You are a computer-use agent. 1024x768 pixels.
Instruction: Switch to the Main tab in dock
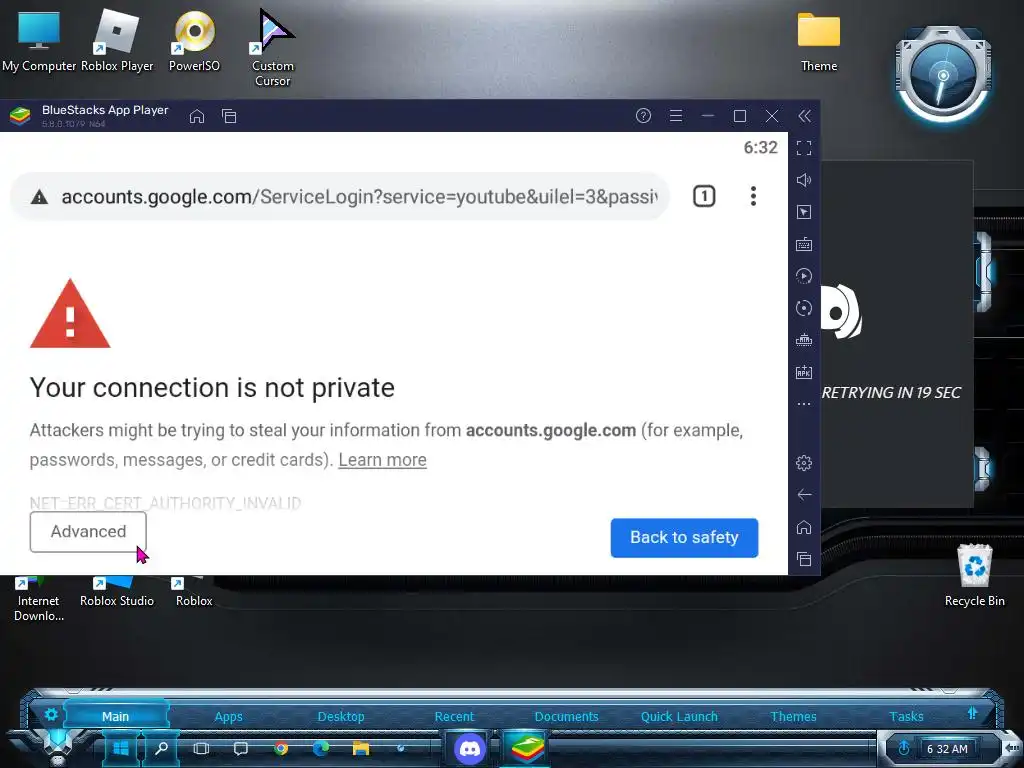pyautogui.click(x=115, y=716)
